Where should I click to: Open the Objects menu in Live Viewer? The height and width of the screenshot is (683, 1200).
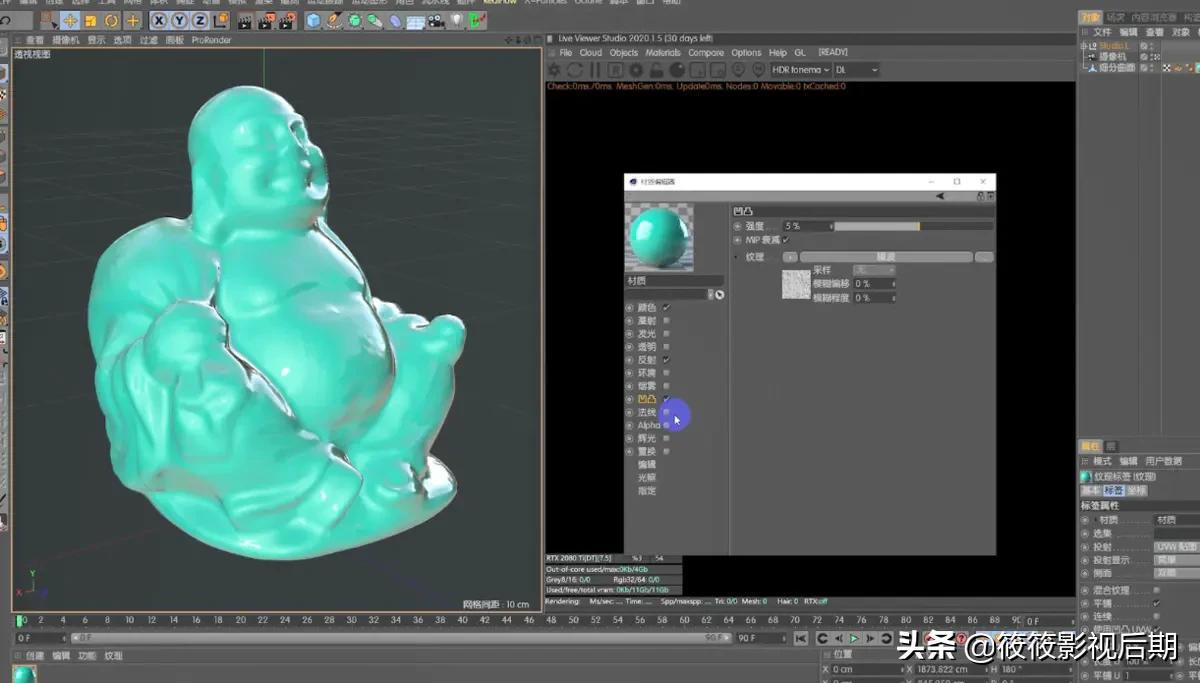click(x=623, y=52)
